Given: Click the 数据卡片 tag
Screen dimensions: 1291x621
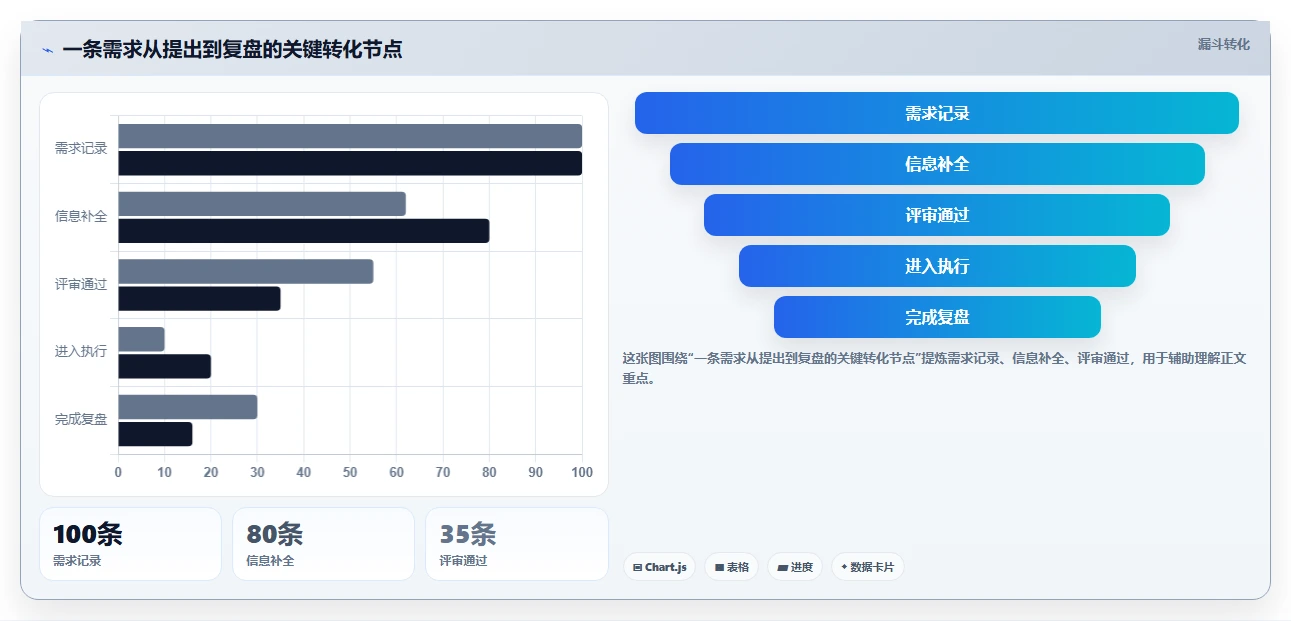Looking at the screenshot, I should click(x=868, y=567).
